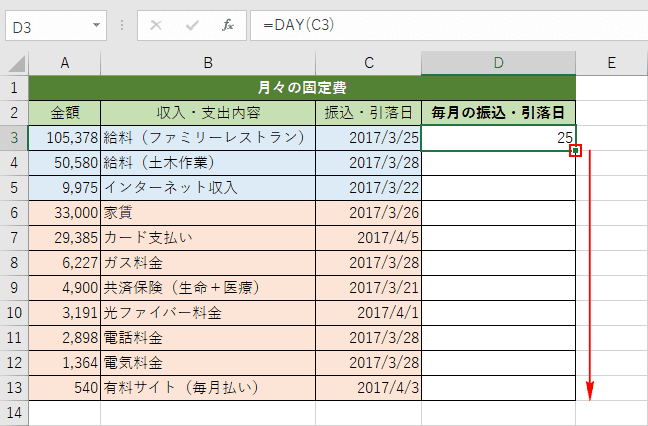Select cell カード支払い
The height and width of the screenshot is (426, 648).
coord(208,238)
